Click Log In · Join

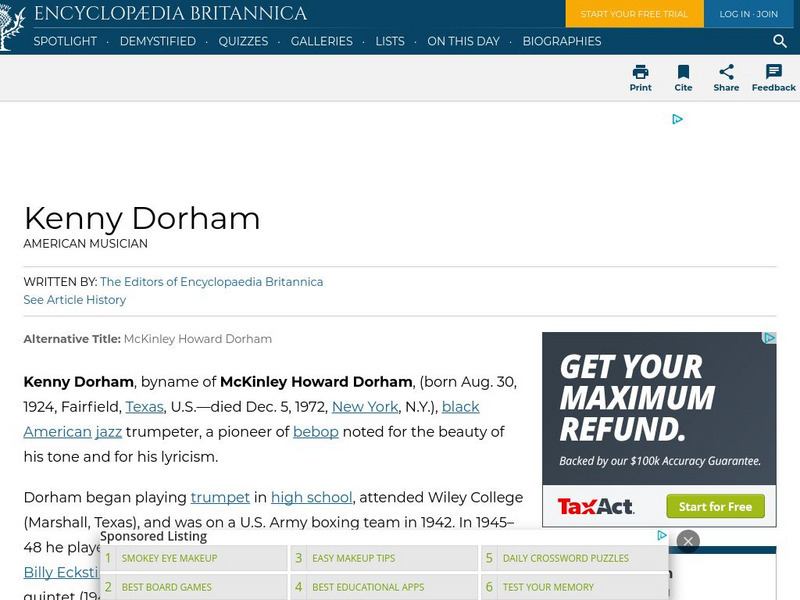pyautogui.click(x=748, y=14)
